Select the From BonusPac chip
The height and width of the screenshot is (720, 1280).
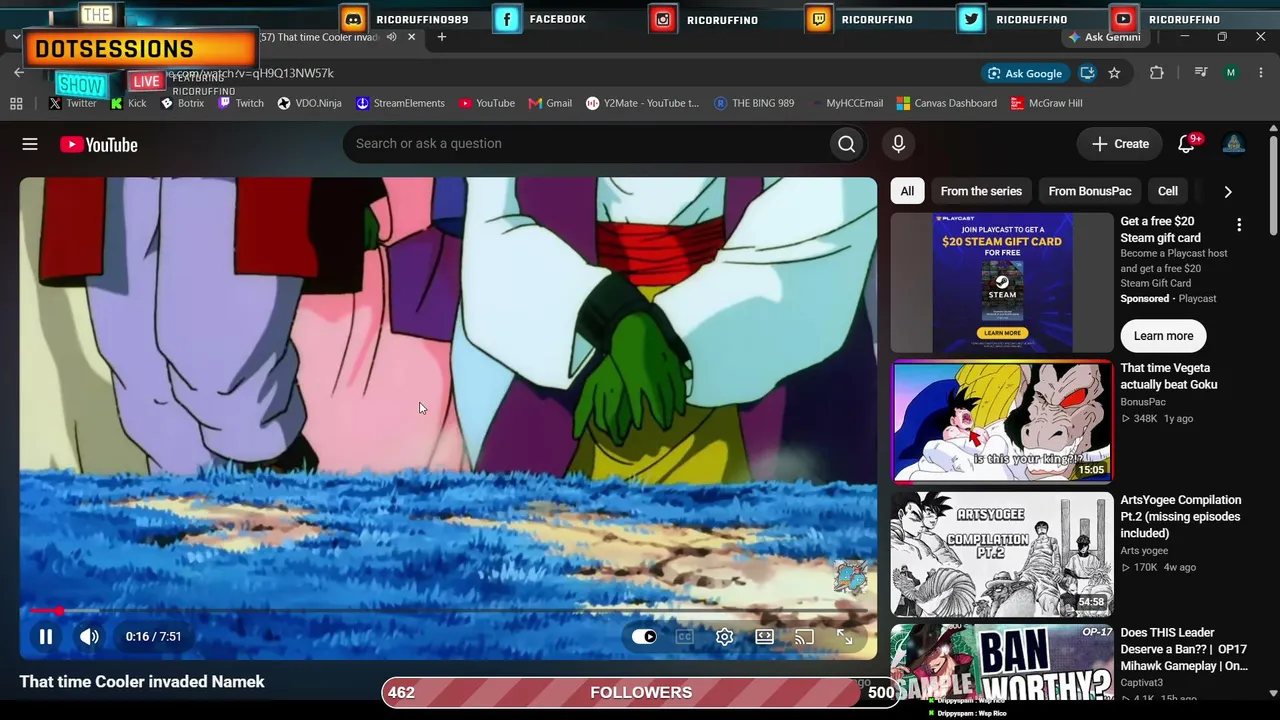1090,191
